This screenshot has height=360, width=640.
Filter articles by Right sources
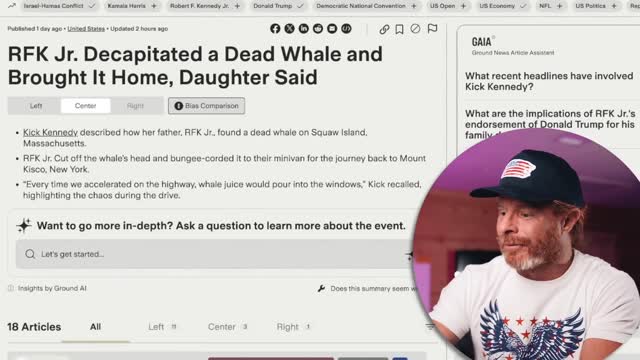coord(293,327)
